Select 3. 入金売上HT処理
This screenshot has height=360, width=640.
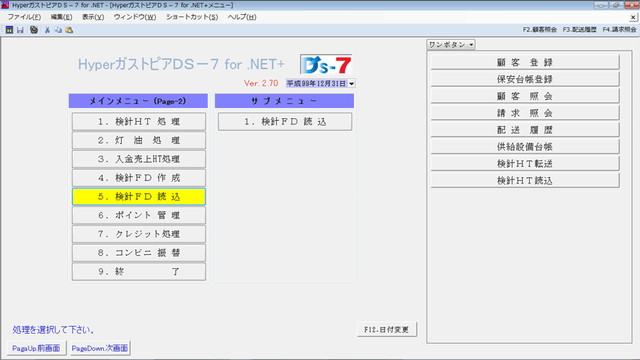[x=139, y=159]
